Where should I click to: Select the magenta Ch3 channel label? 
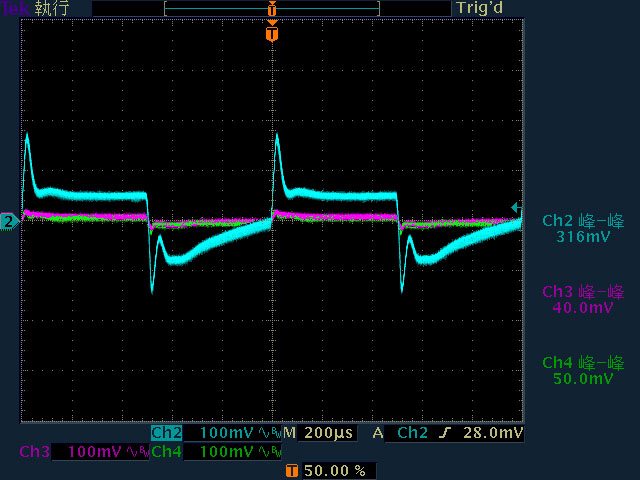[34, 452]
